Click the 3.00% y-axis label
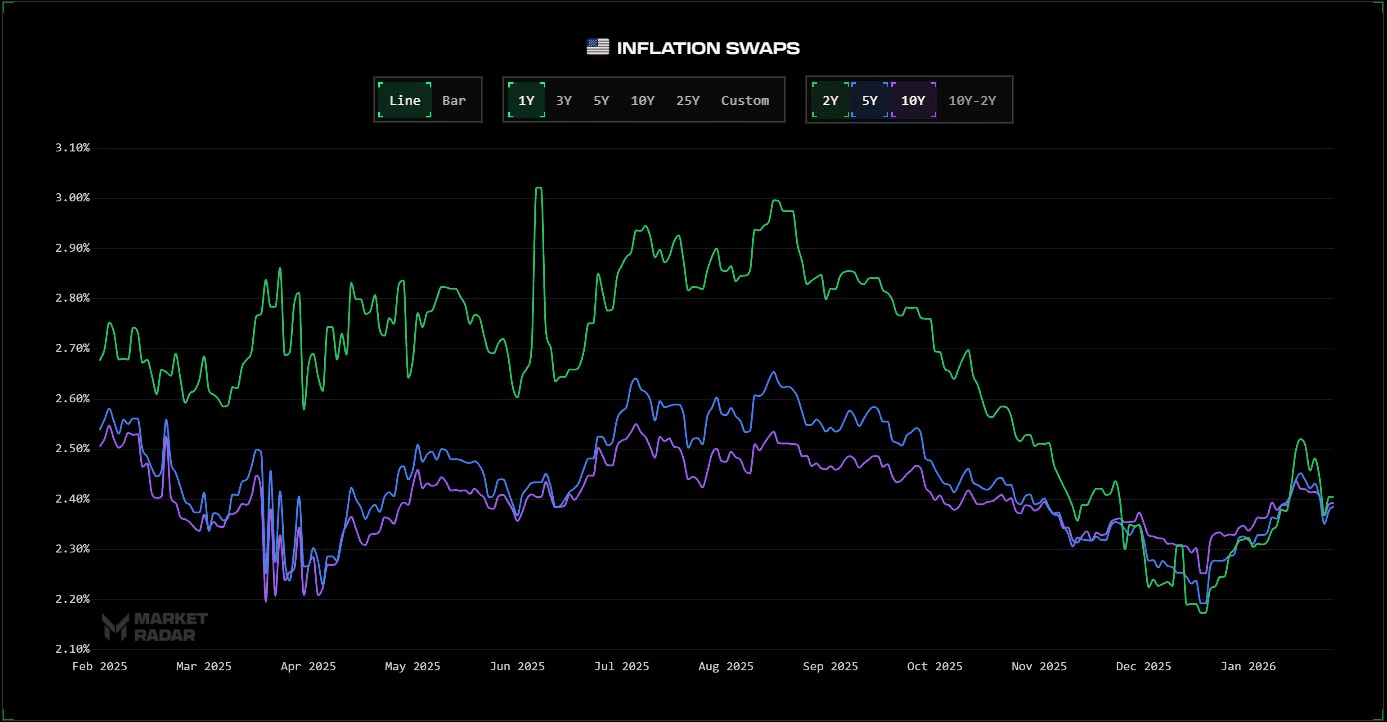Screen dimensions: 1387x722 click(x=72, y=198)
